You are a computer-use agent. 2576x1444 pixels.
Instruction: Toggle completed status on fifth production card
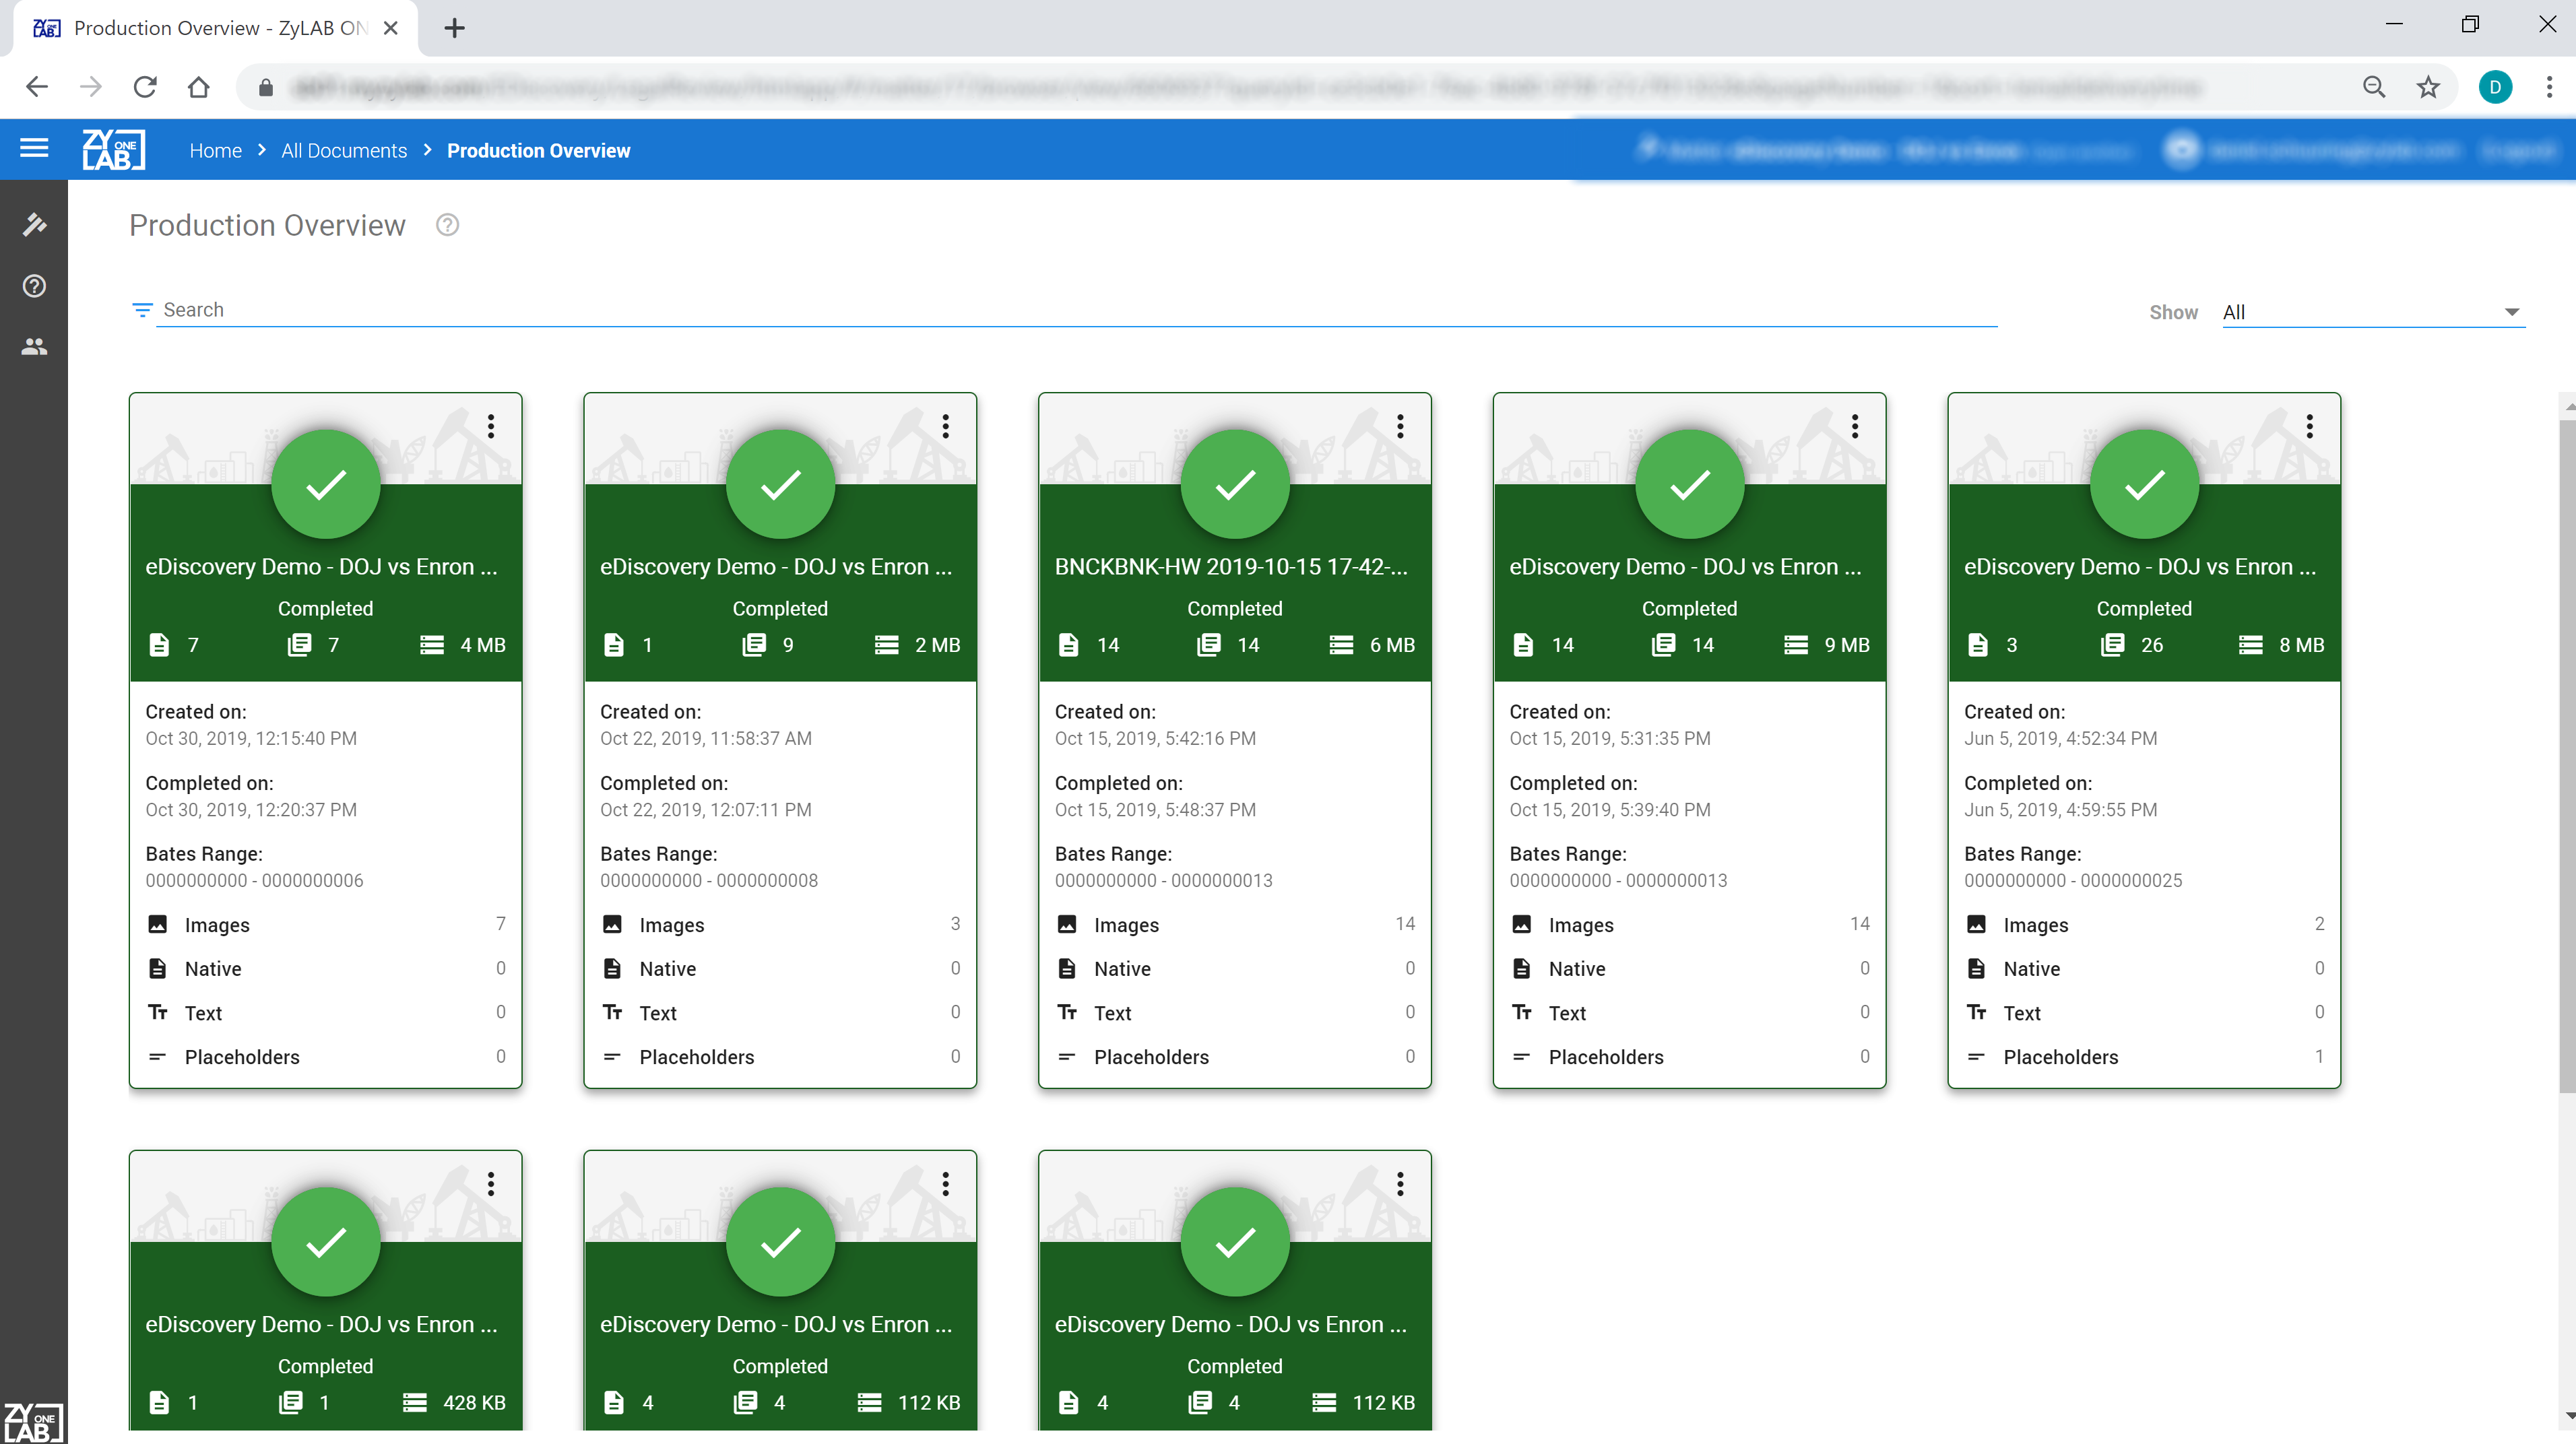(2143, 487)
